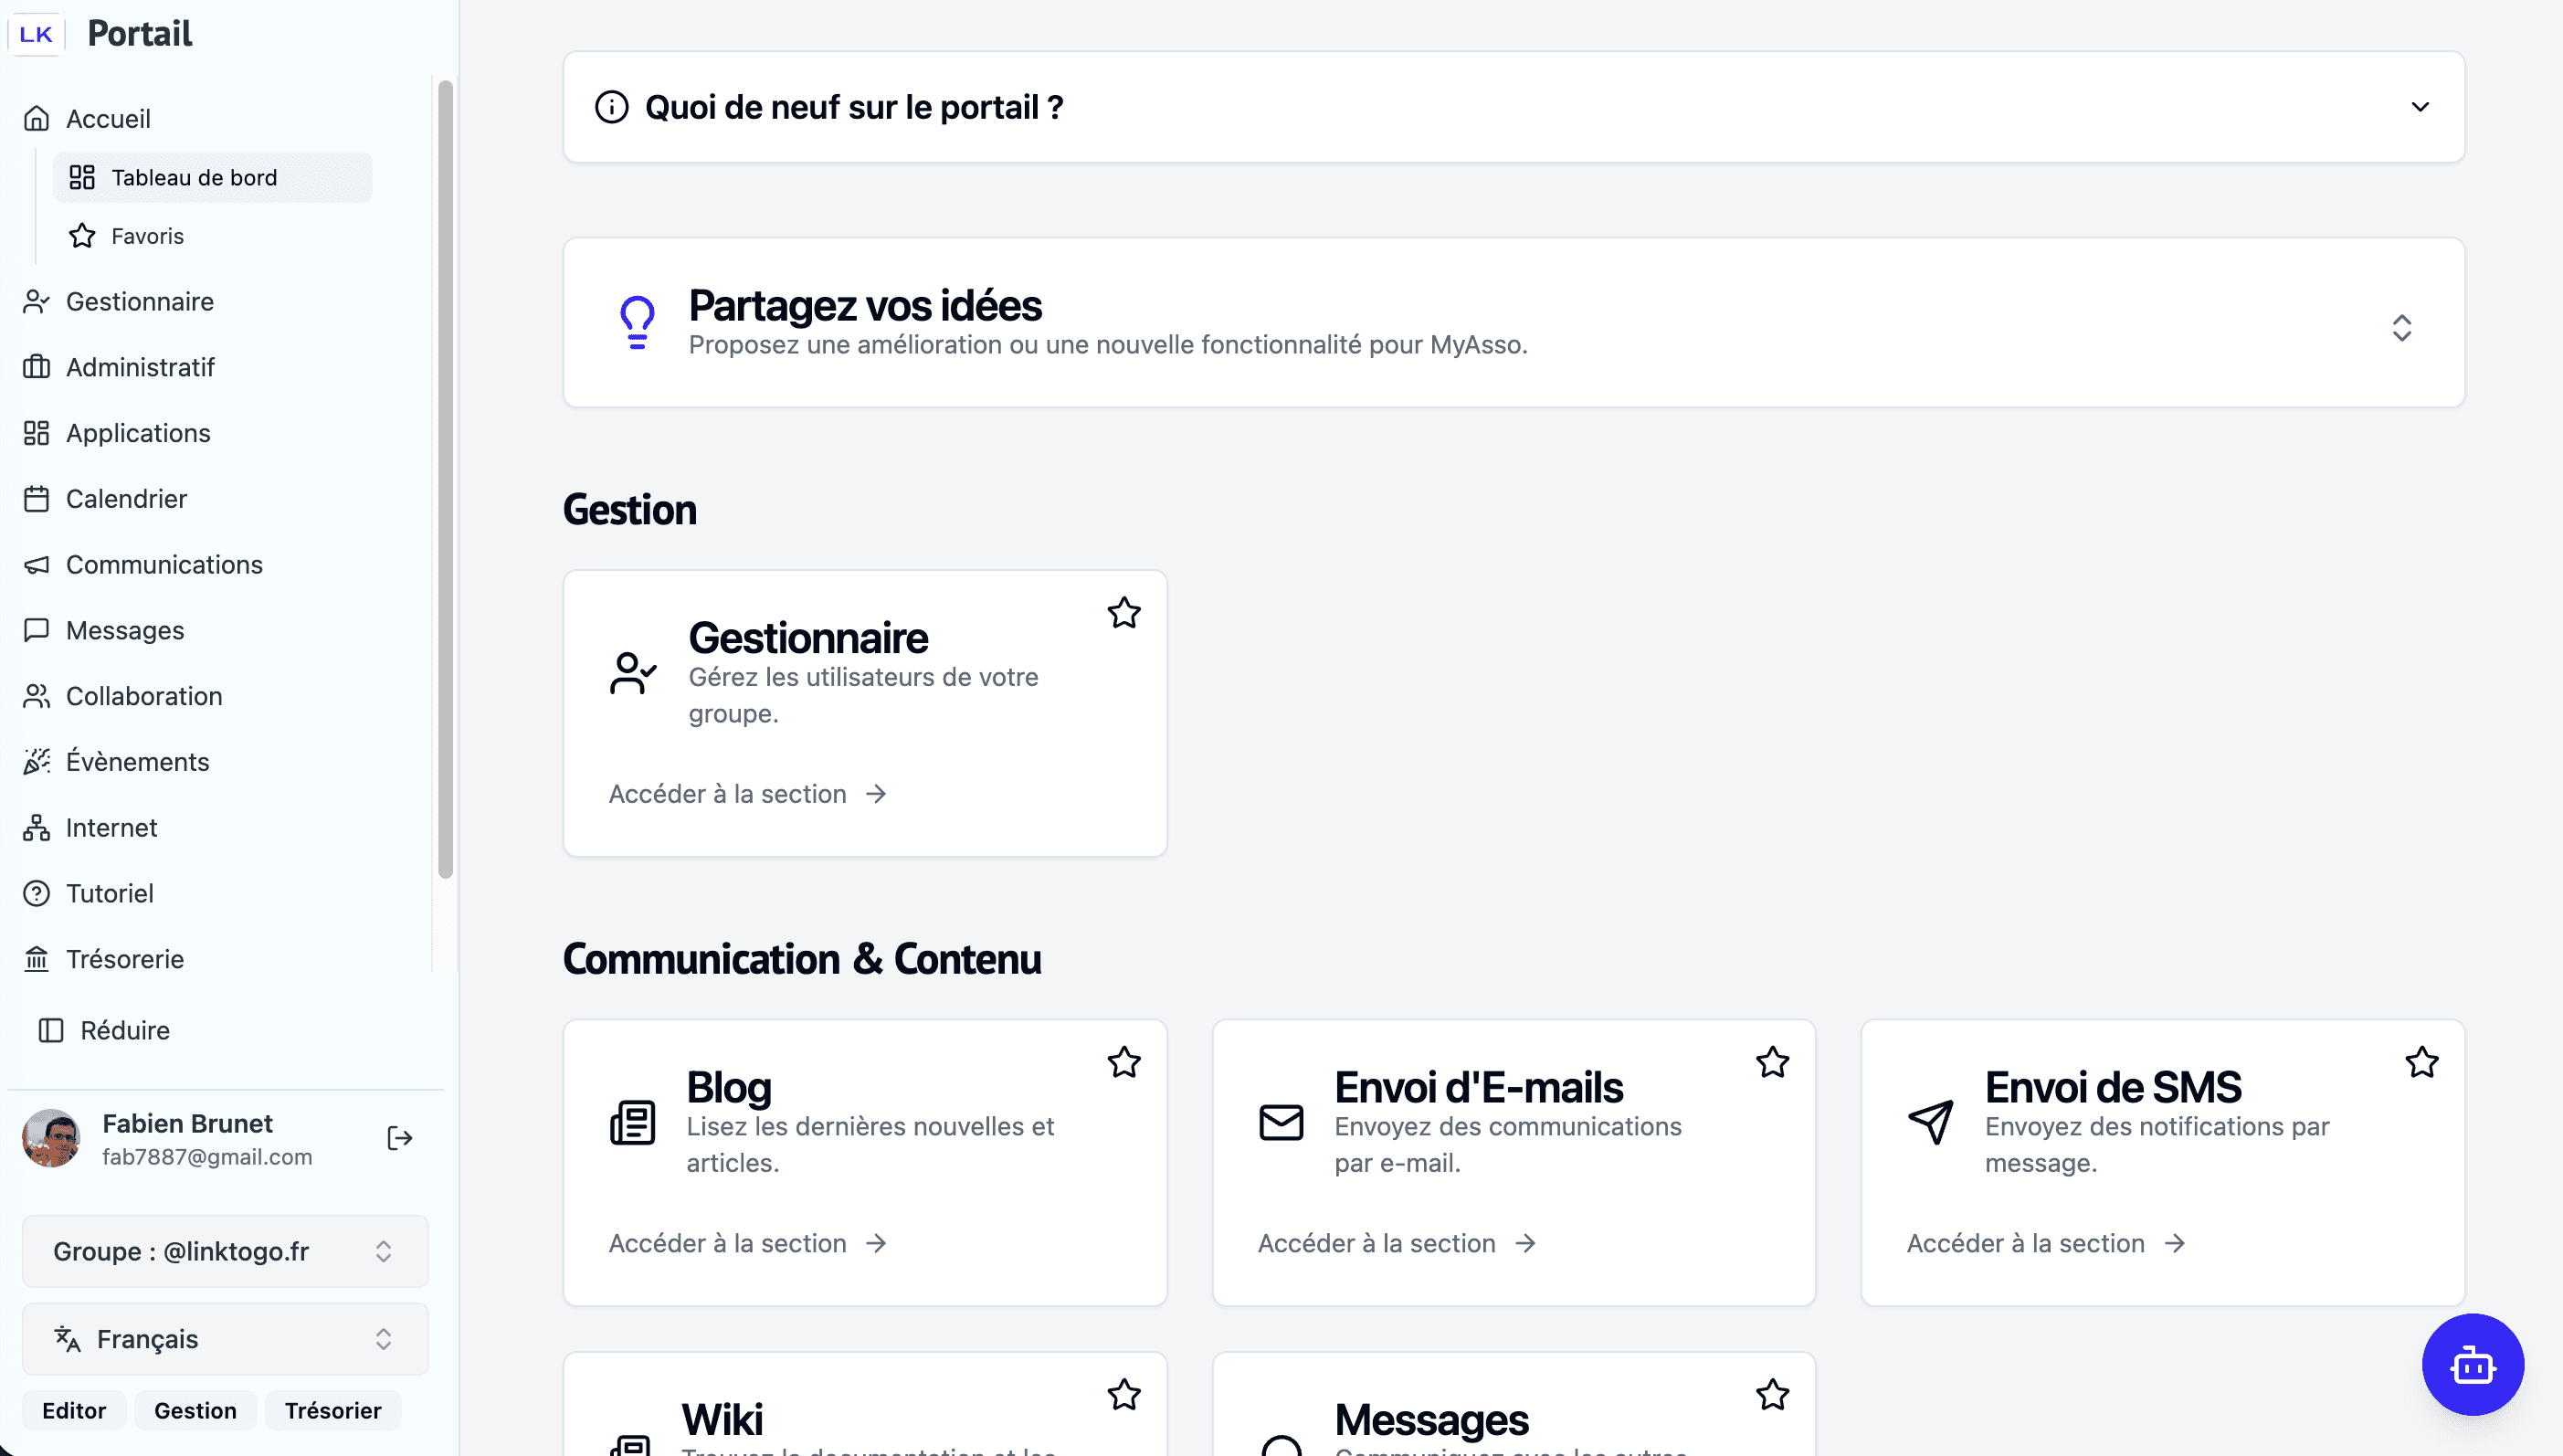Toggle the favorite star on the Blog card

point(1124,1062)
